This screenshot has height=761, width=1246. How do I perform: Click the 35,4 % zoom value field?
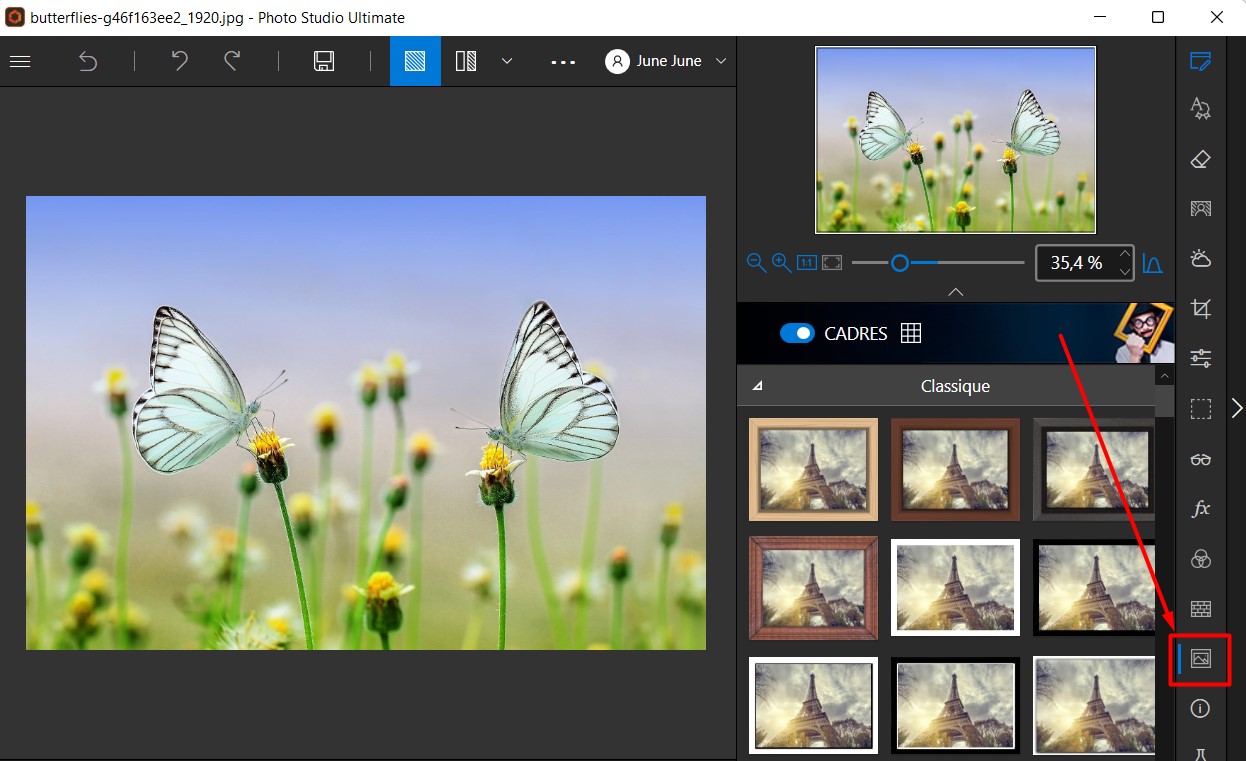(x=1076, y=263)
